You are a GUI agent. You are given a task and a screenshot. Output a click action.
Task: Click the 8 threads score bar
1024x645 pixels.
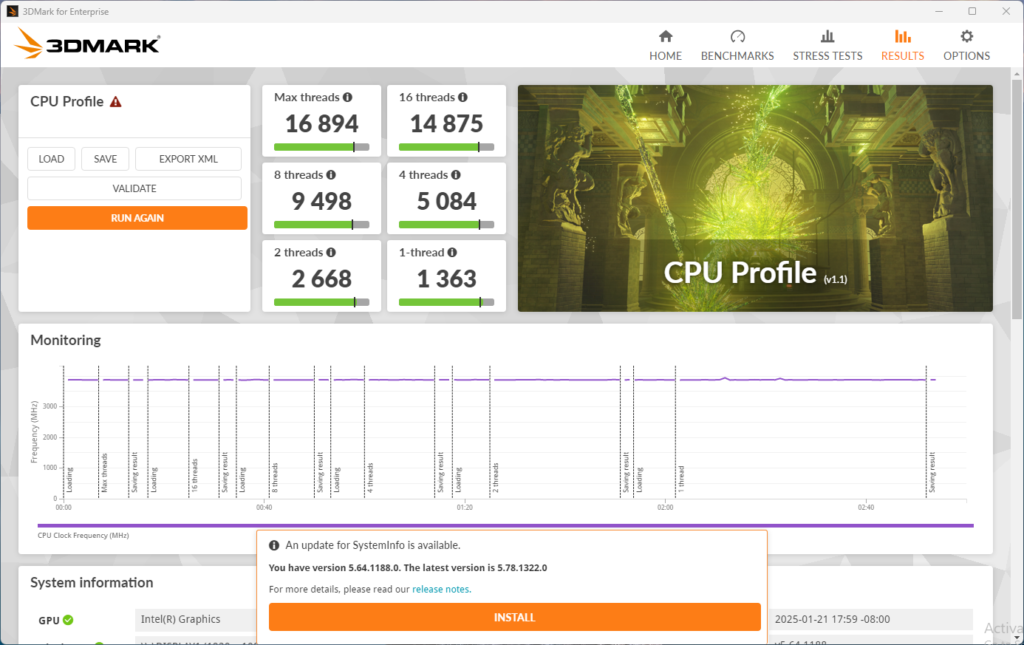[x=321, y=225]
